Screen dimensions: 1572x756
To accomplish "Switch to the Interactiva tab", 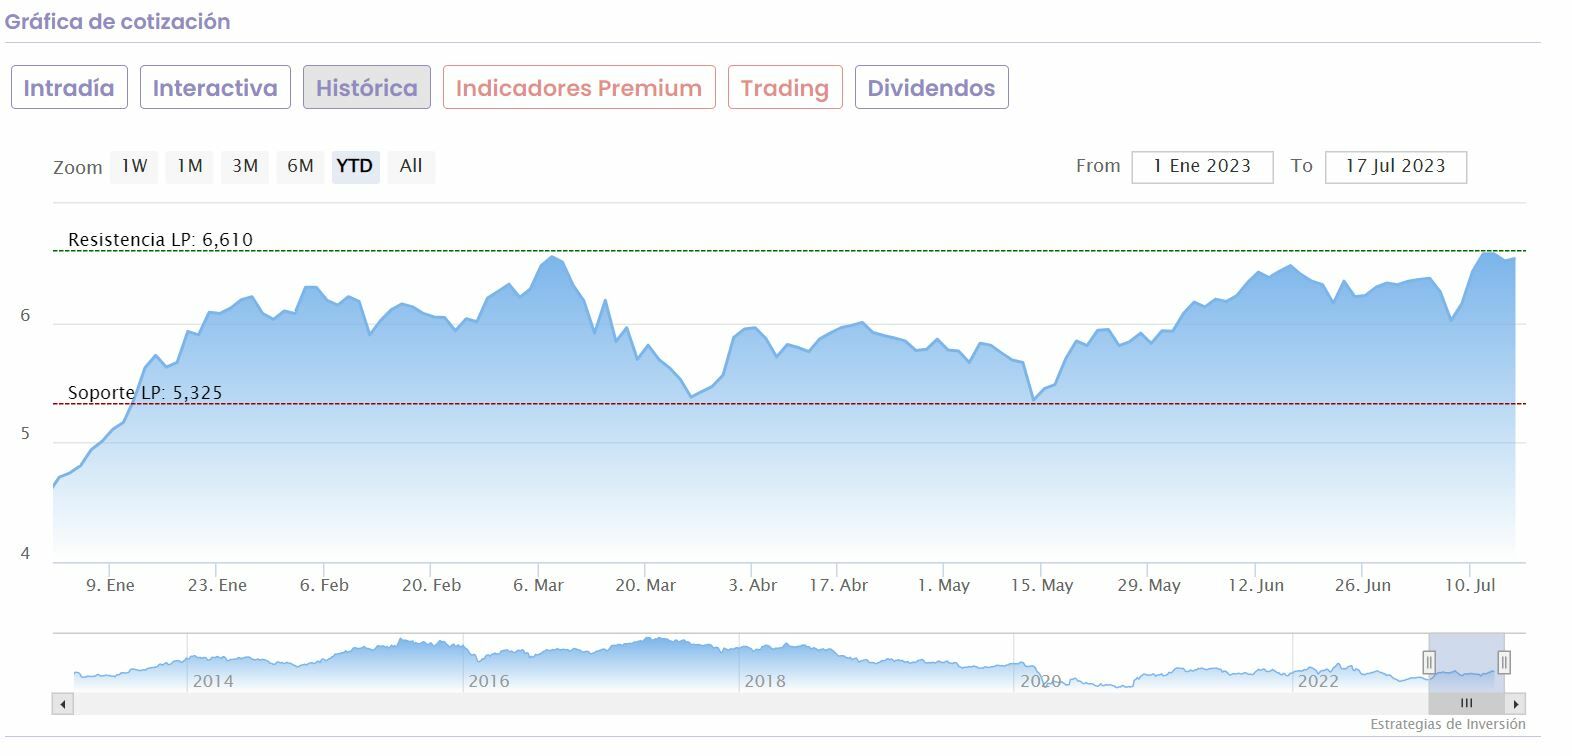I will pyautogui.click(x=215, y=88).
